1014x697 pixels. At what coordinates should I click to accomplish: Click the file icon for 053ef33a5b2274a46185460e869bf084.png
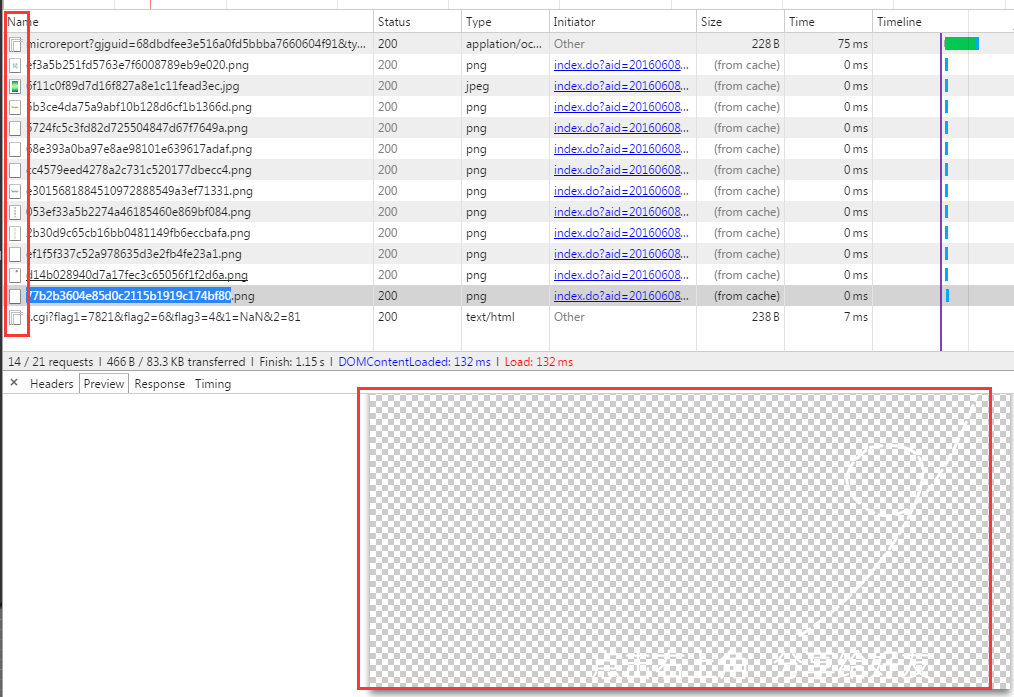pyautogui.click(x=15, y=212)
